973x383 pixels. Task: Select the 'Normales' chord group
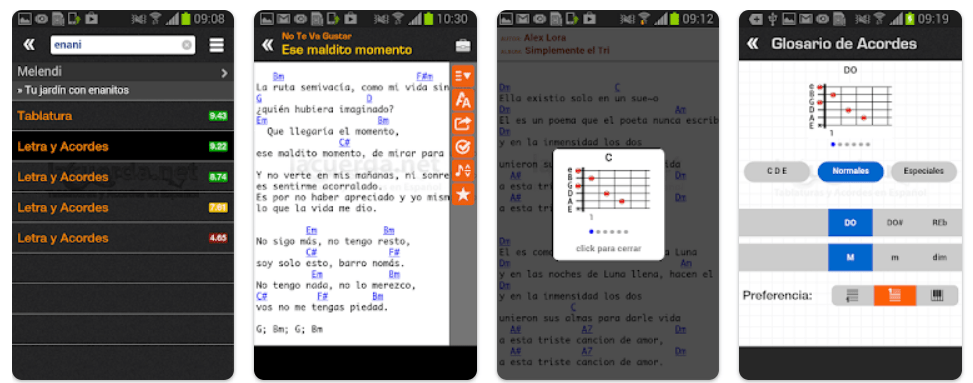850,171
